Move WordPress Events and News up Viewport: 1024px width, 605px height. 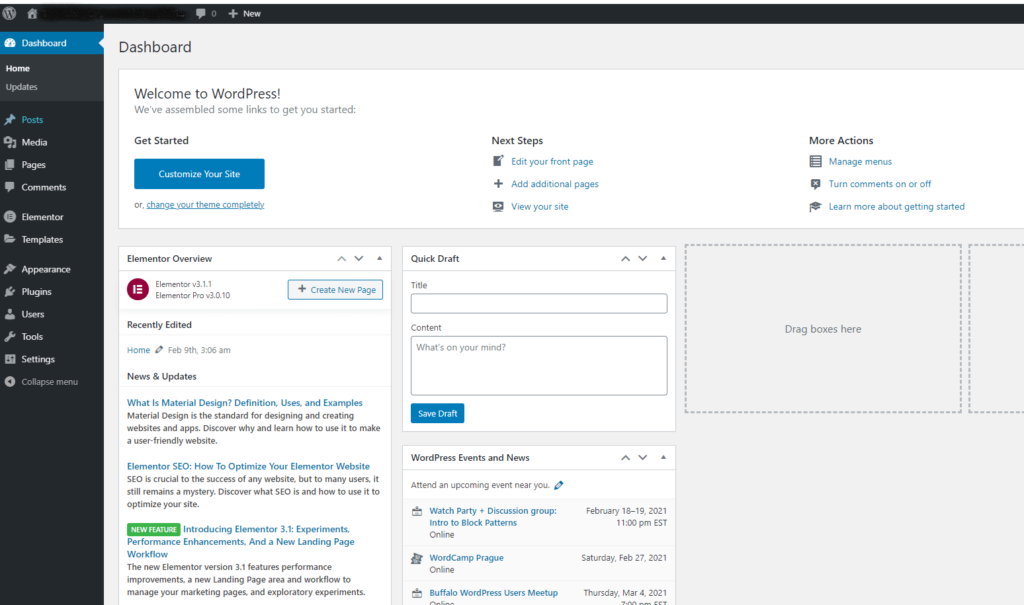[625, 458]
